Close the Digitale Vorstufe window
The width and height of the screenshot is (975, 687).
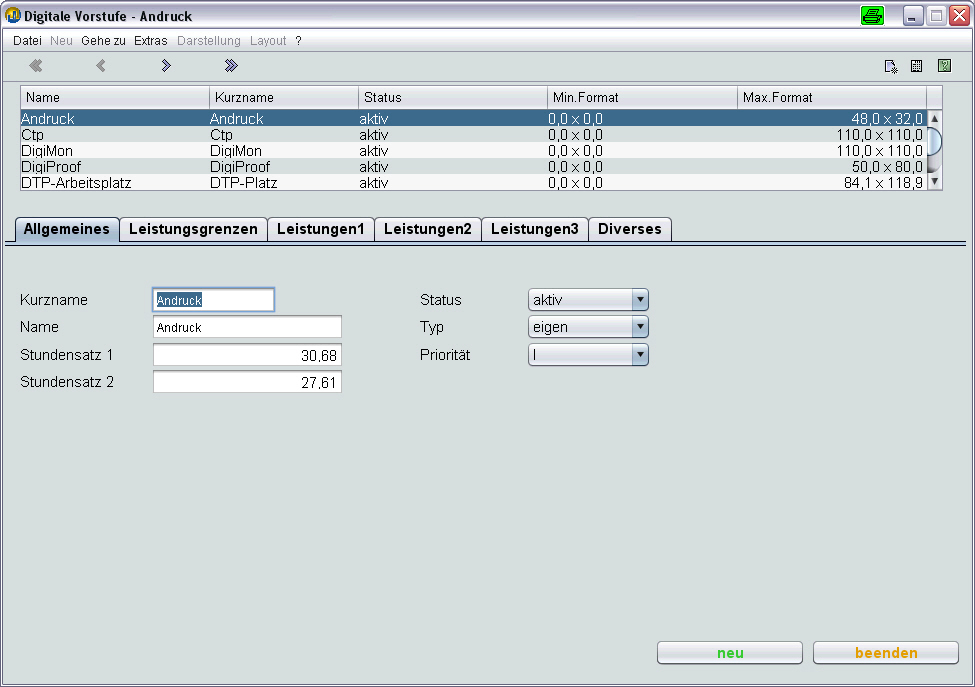pos(959,16)
